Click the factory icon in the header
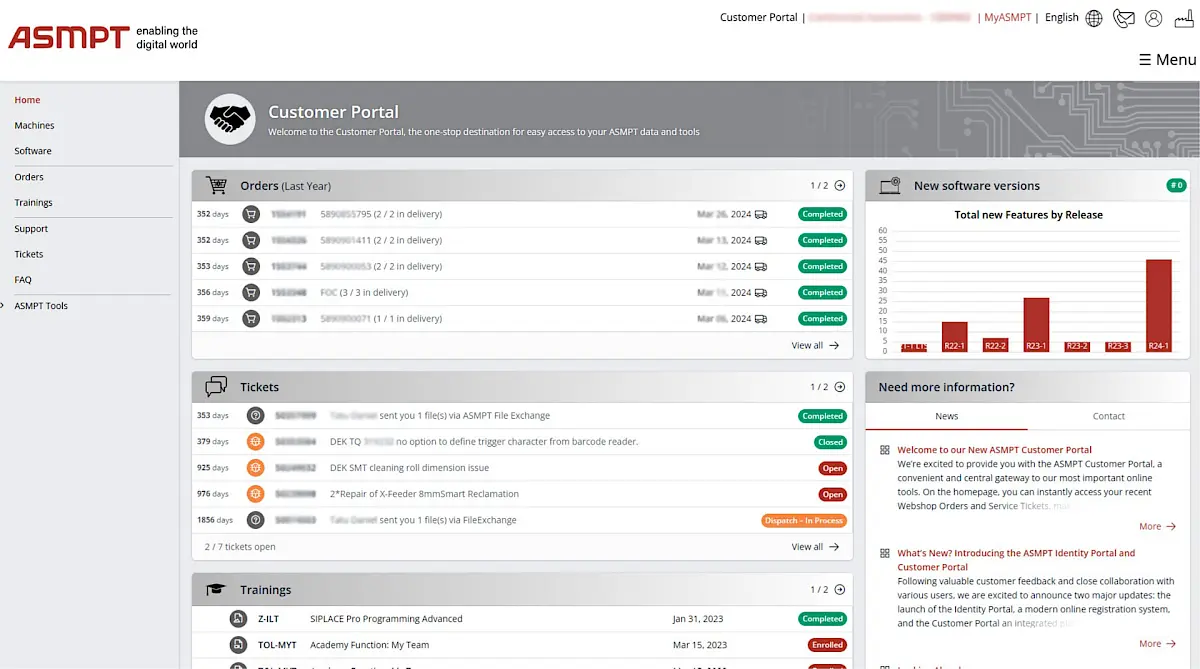Viewport: 1200px width, 669px height. coord(1184,18)
